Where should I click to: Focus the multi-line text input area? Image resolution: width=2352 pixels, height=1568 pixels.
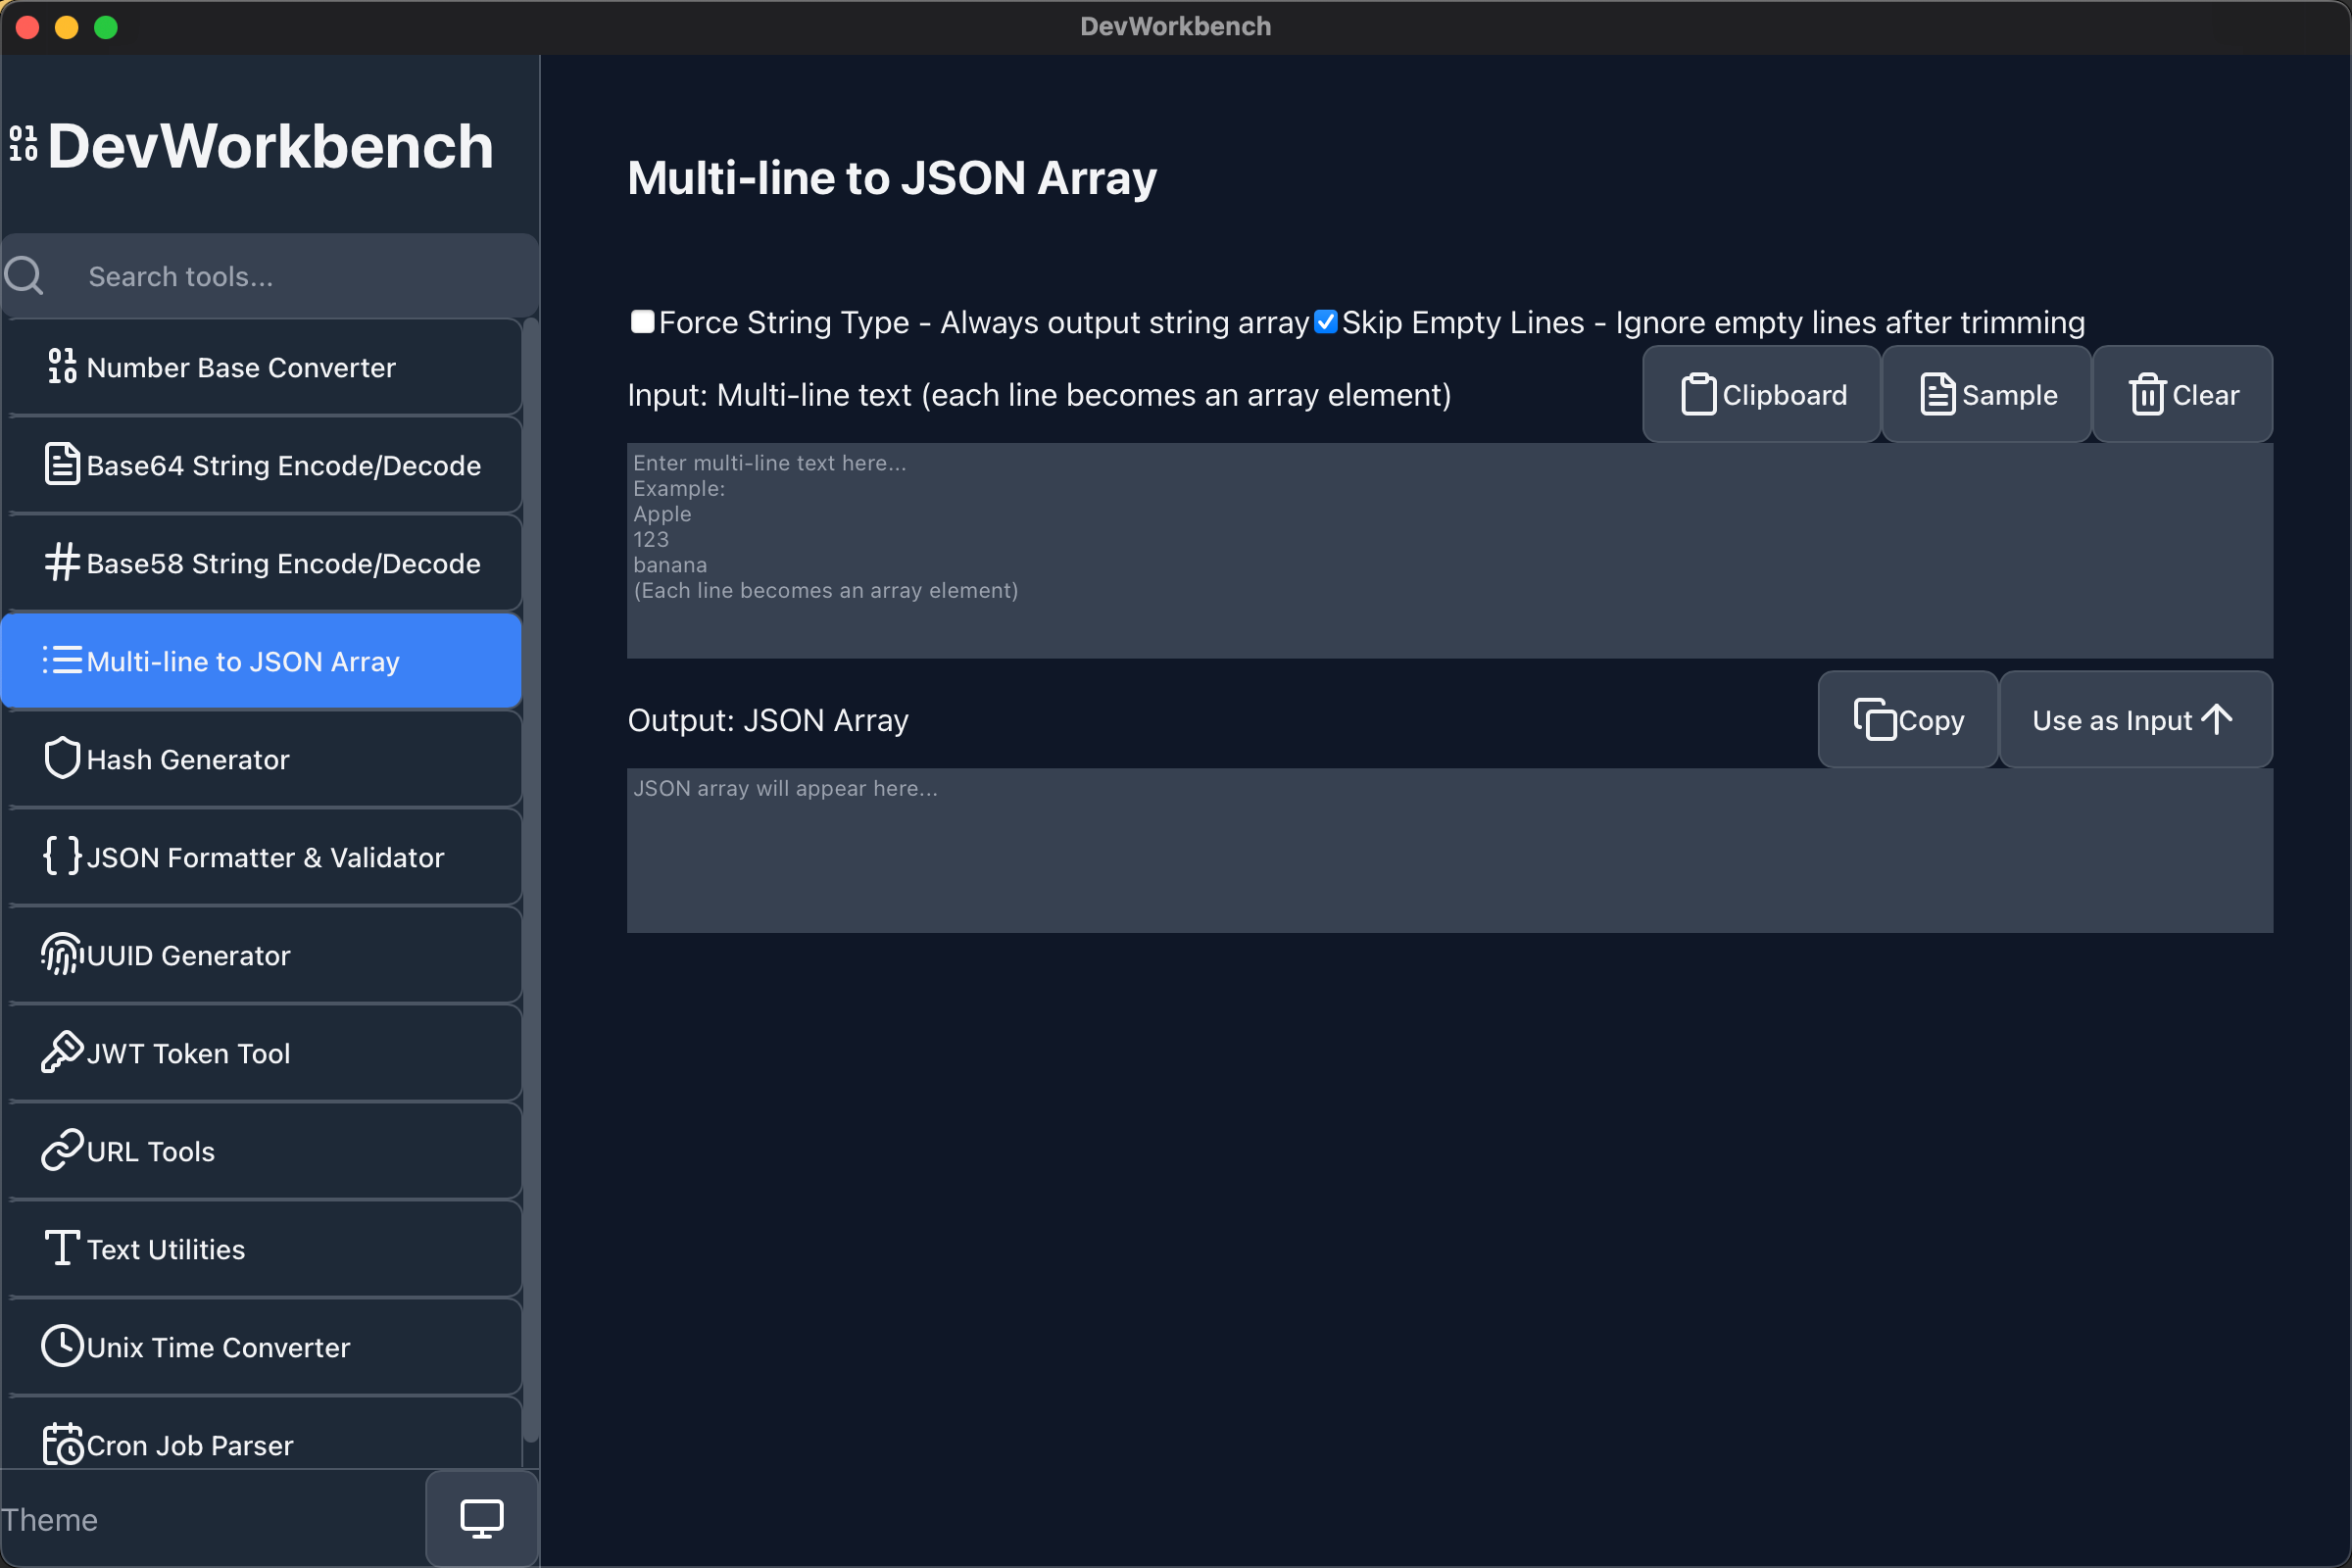[x=1450, y=550]
